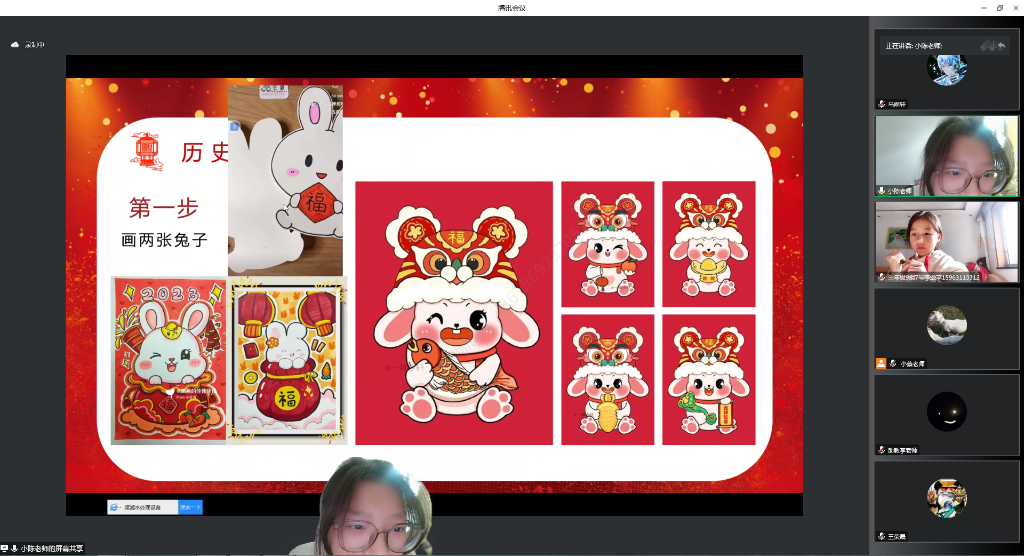The image size is (1024, 556).
Task: Click the blue search button in the popup bar
Action: point(190,507)
